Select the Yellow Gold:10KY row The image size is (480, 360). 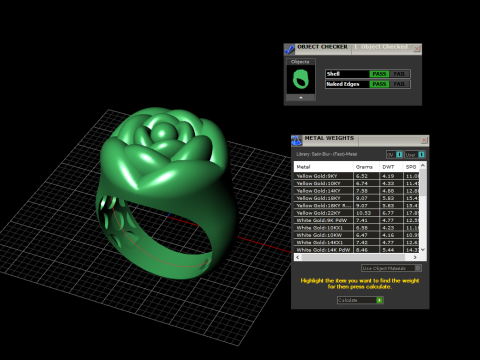tap(356, 183)
